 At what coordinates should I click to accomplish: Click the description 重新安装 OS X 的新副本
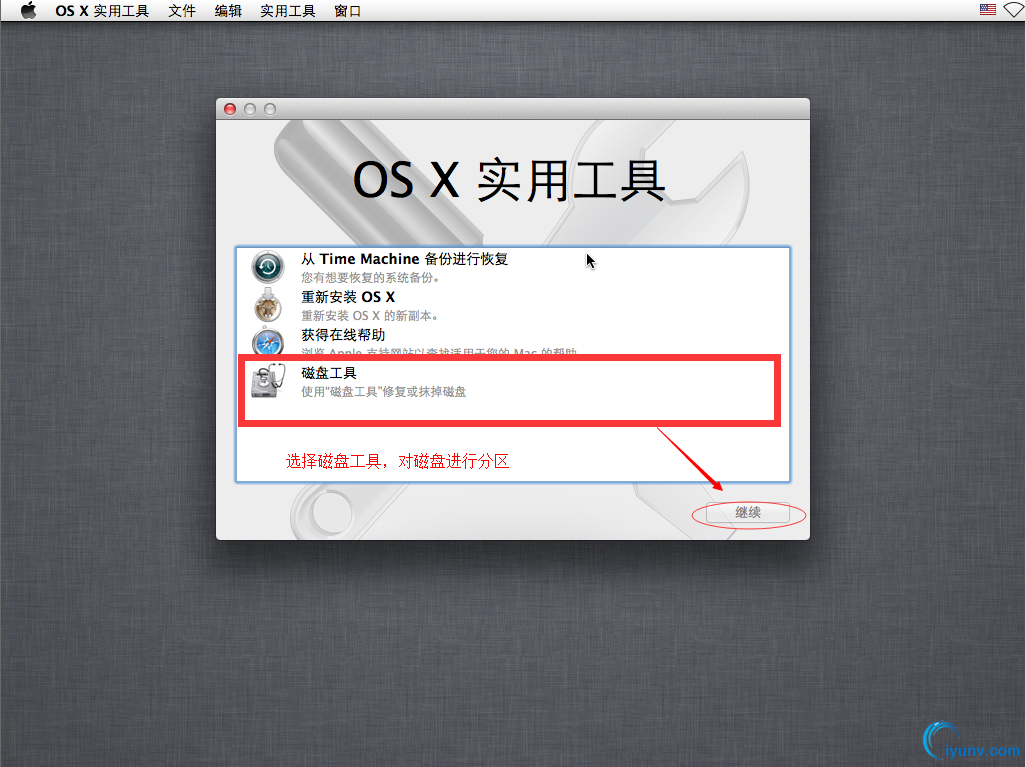coord(369,316)
